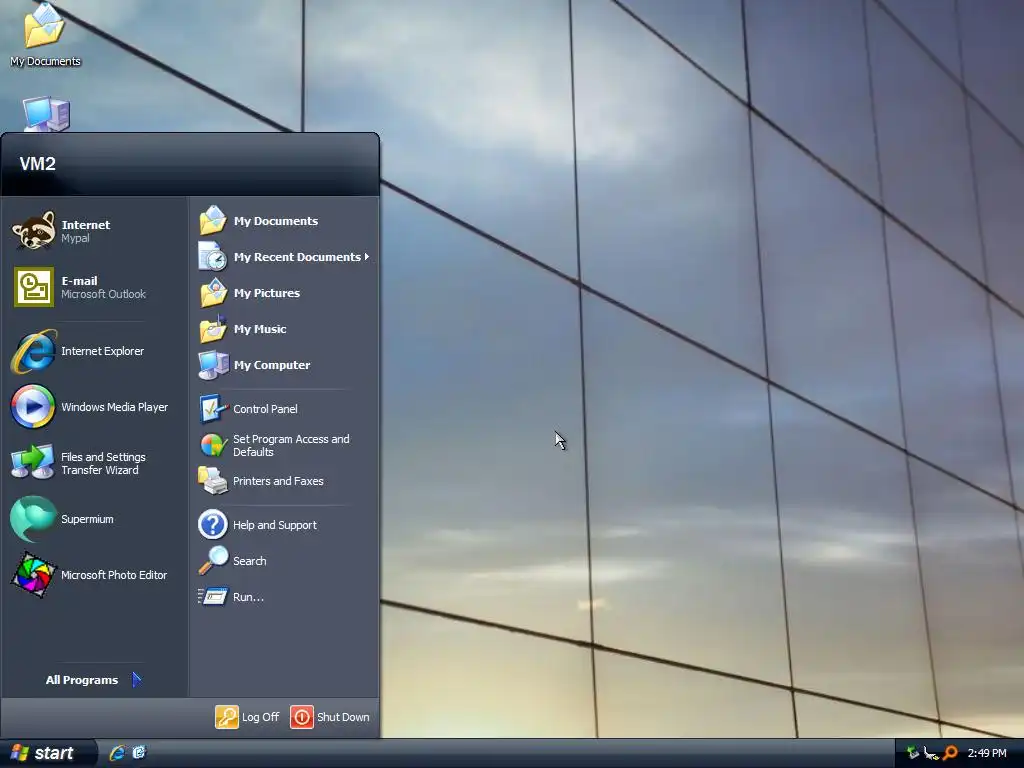
Task: Click the Microsoft Outlook subtitle text
Action: coord(103,295)
